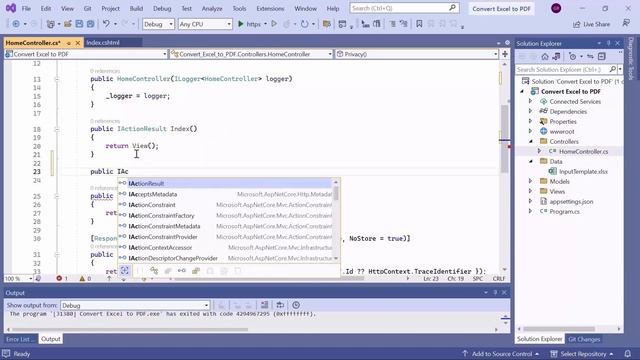Collapse the Controllers folder
This screenshot has width=640, height=360.
[x=531, y=142]
